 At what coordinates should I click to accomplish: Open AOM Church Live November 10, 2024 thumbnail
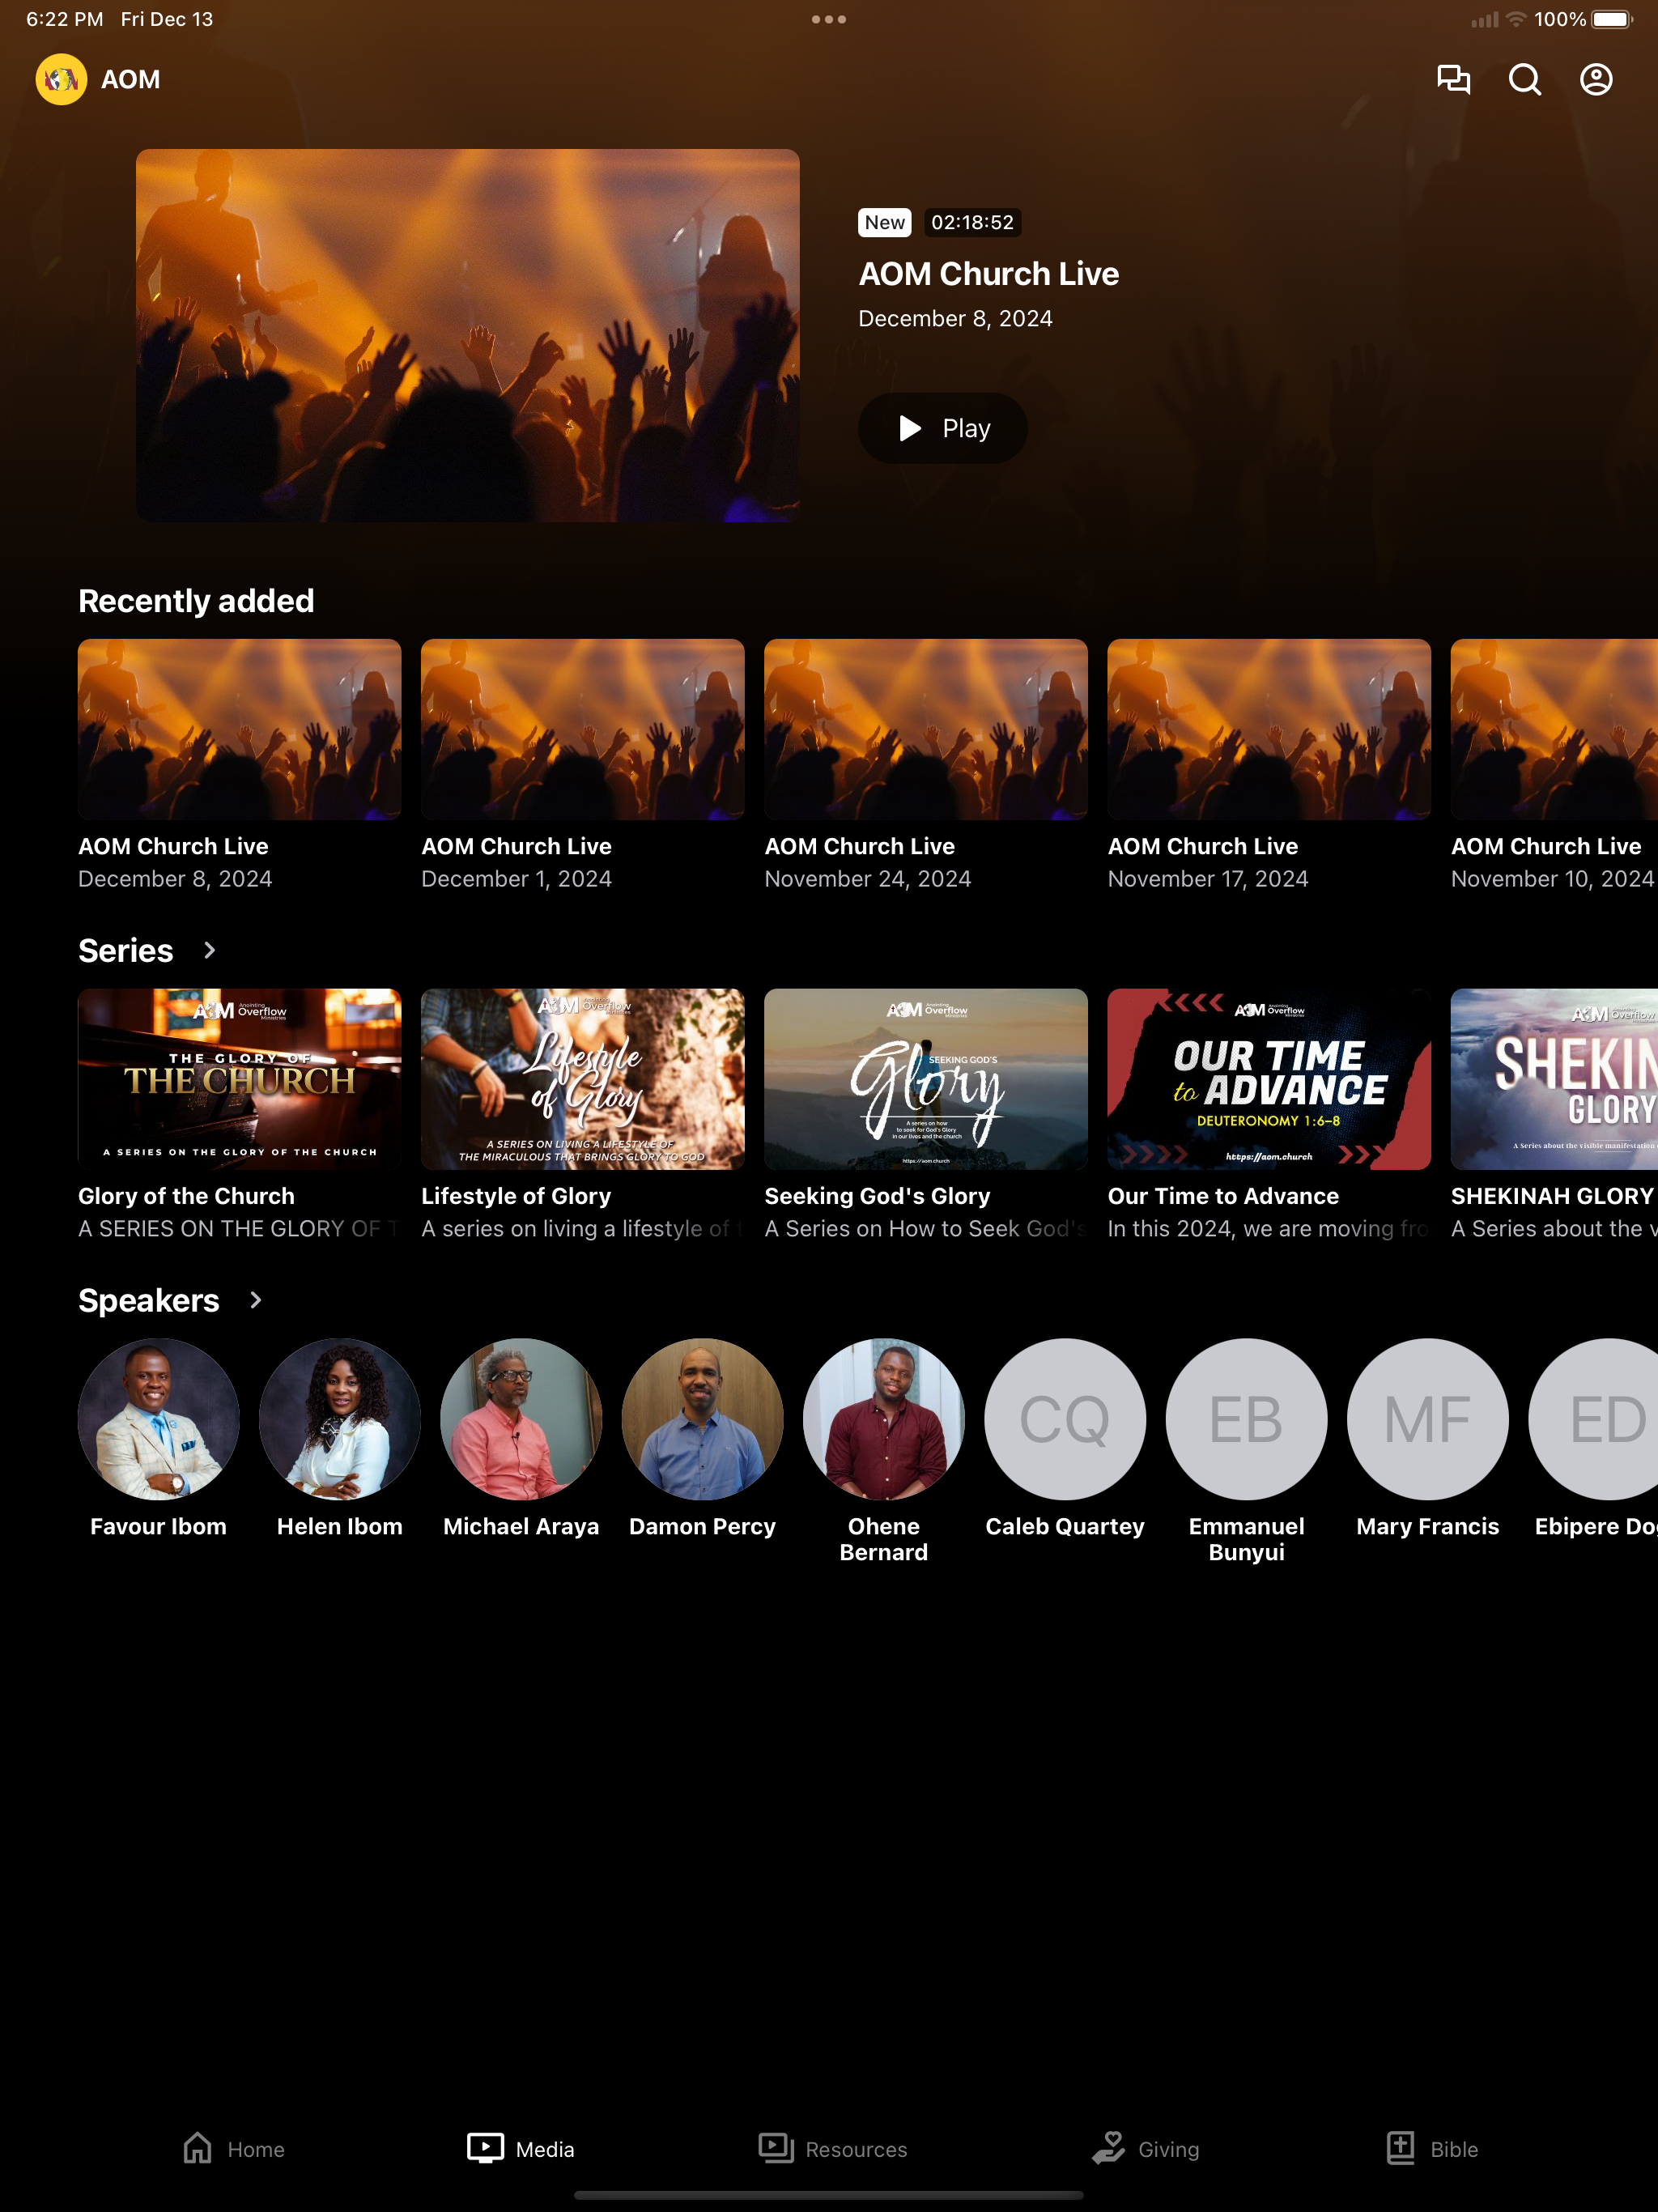1554,730
